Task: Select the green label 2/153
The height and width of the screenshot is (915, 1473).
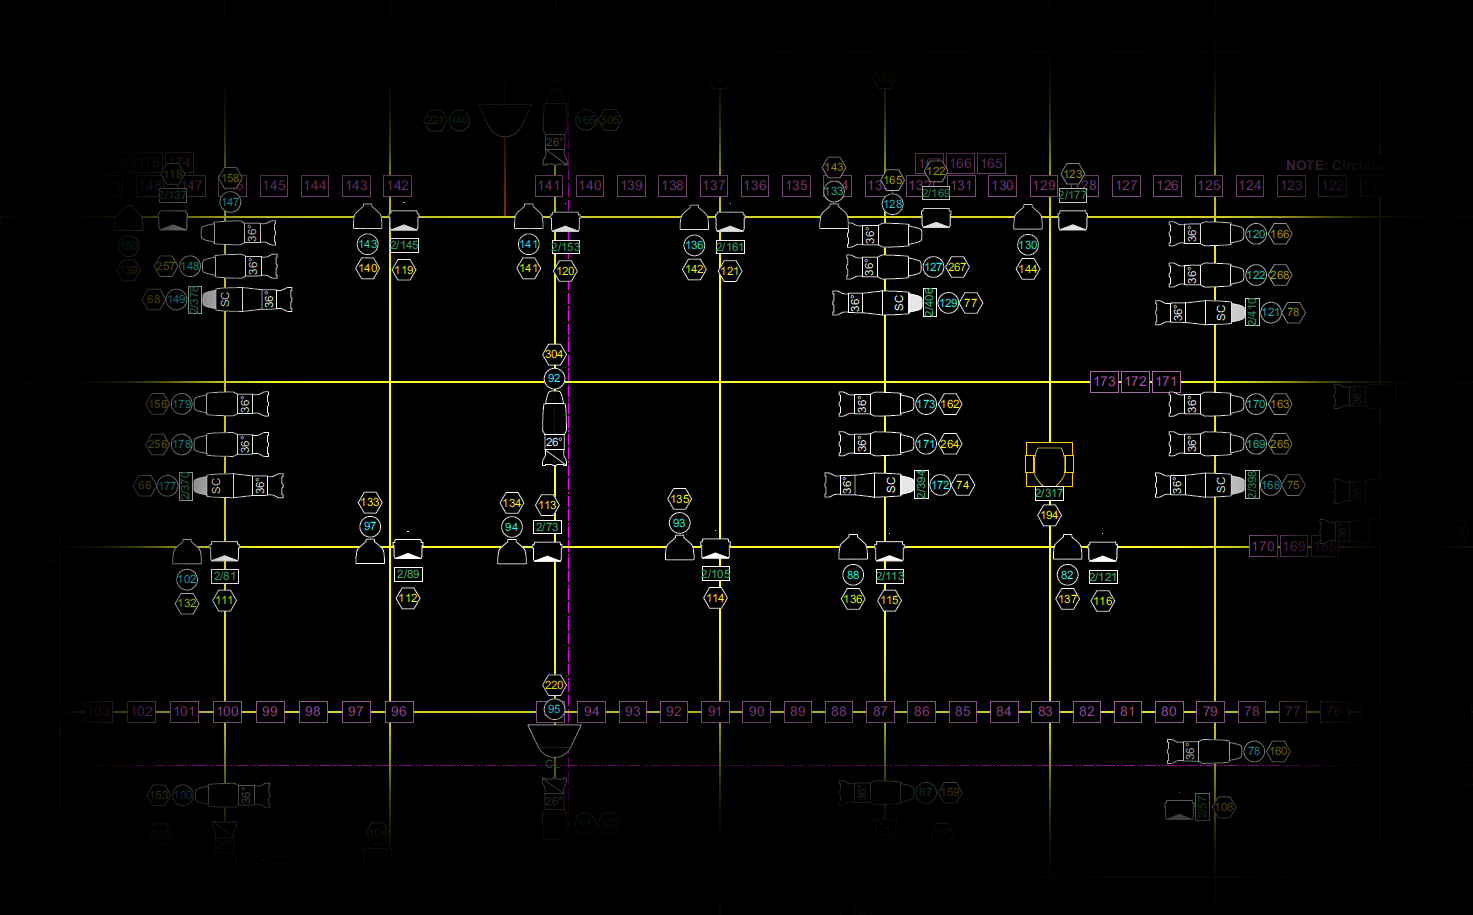Action: (x=565, y=247)
